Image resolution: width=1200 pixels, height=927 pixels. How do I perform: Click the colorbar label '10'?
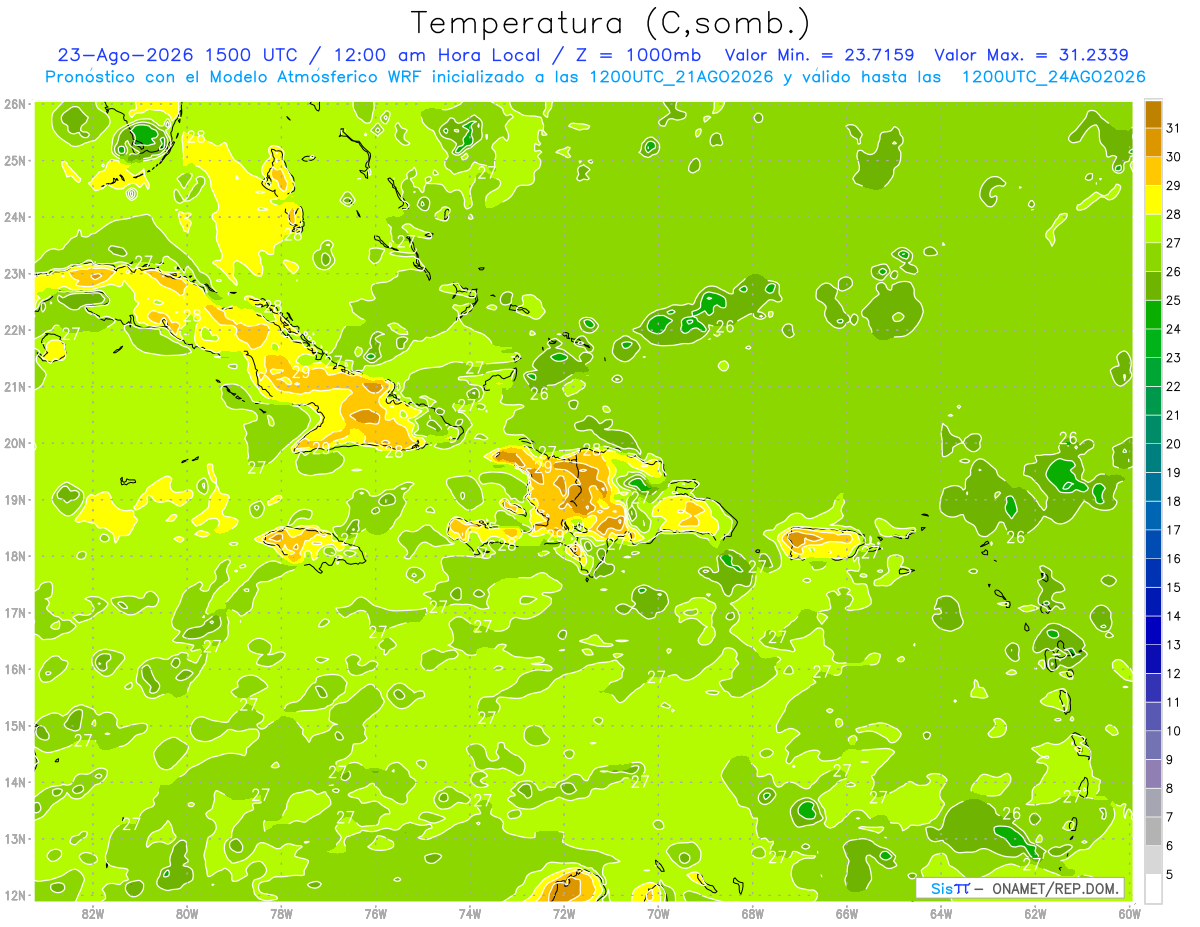[x=1173, y=731]
